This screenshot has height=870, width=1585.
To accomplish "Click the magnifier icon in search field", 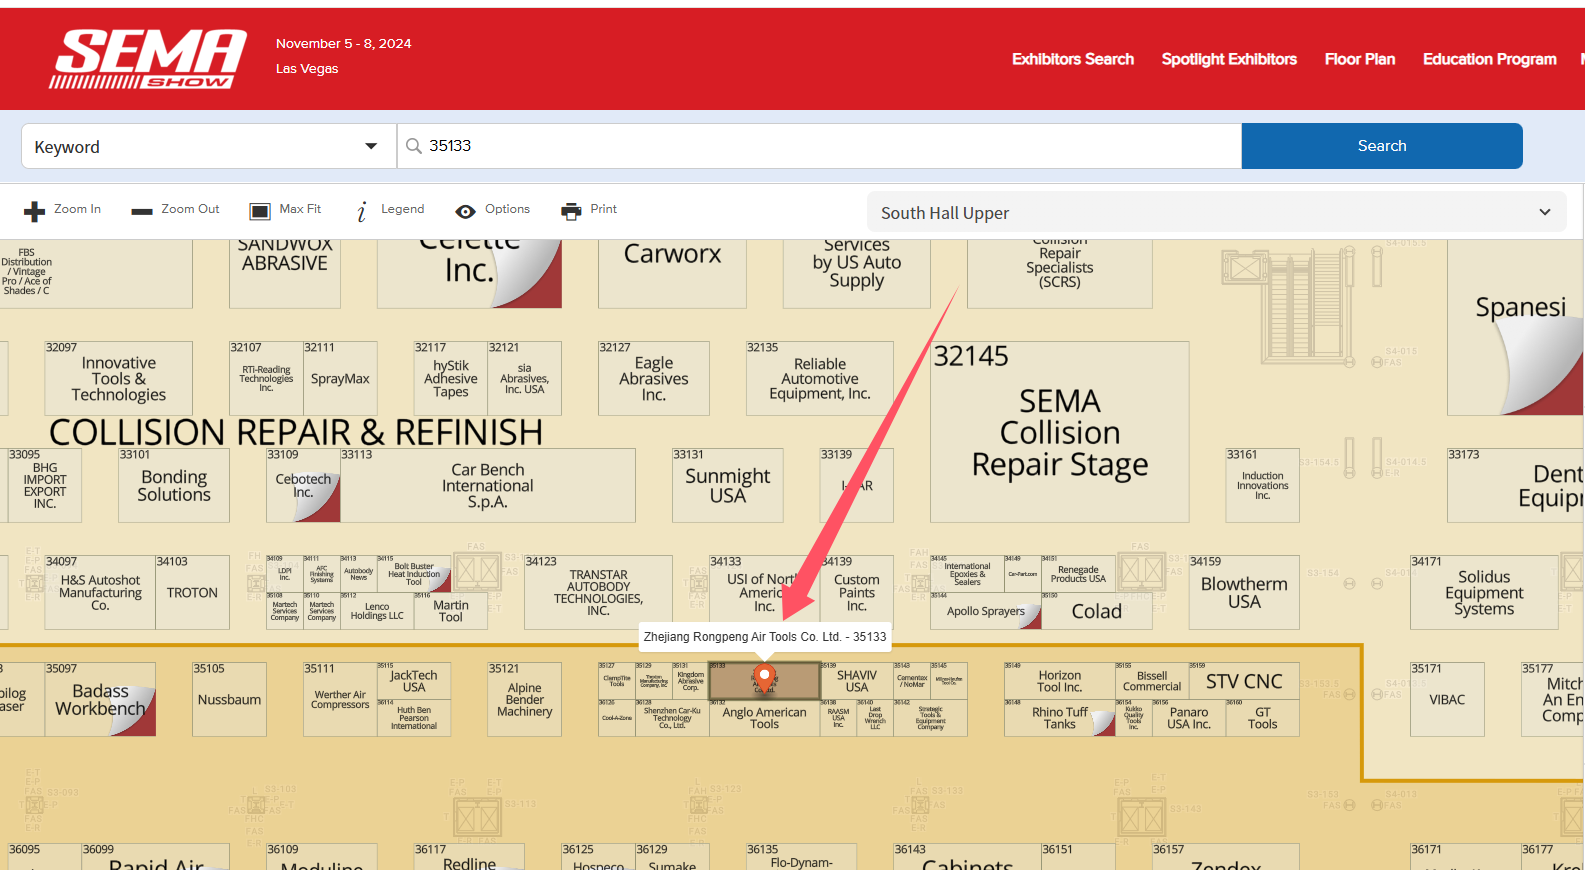I will [x=413, y=146].
